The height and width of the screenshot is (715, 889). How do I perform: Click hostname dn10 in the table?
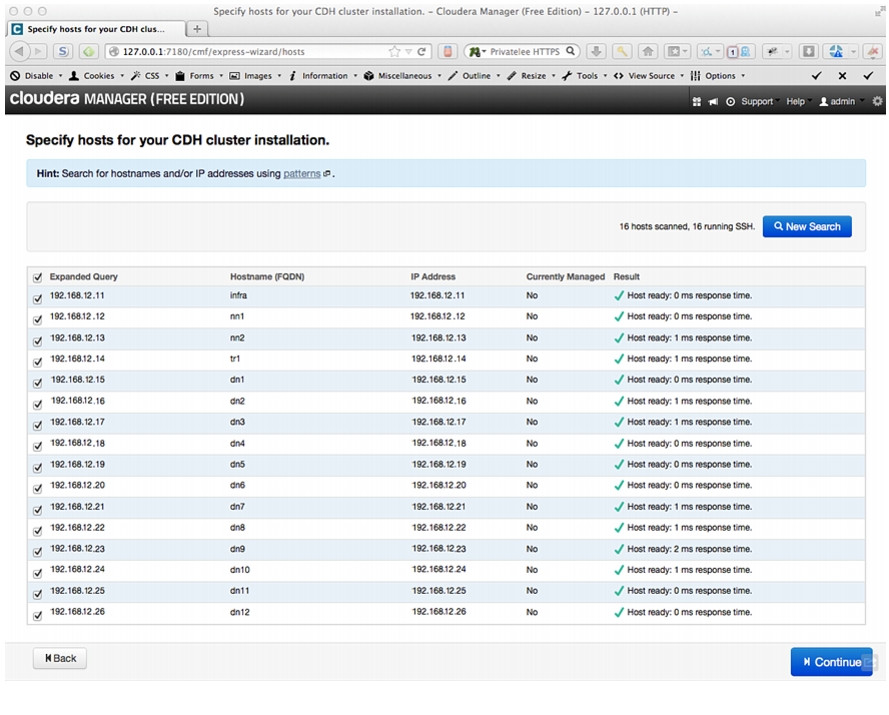pos(240,570)
